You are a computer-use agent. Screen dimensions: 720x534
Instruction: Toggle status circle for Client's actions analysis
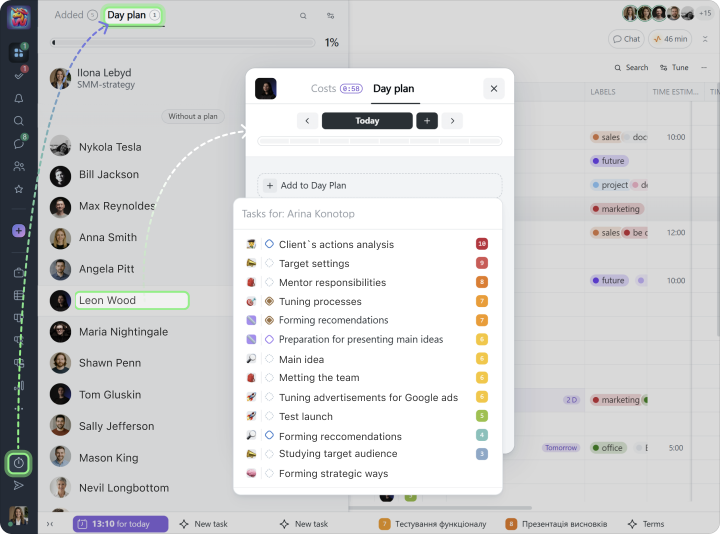(x=269, y=244)
